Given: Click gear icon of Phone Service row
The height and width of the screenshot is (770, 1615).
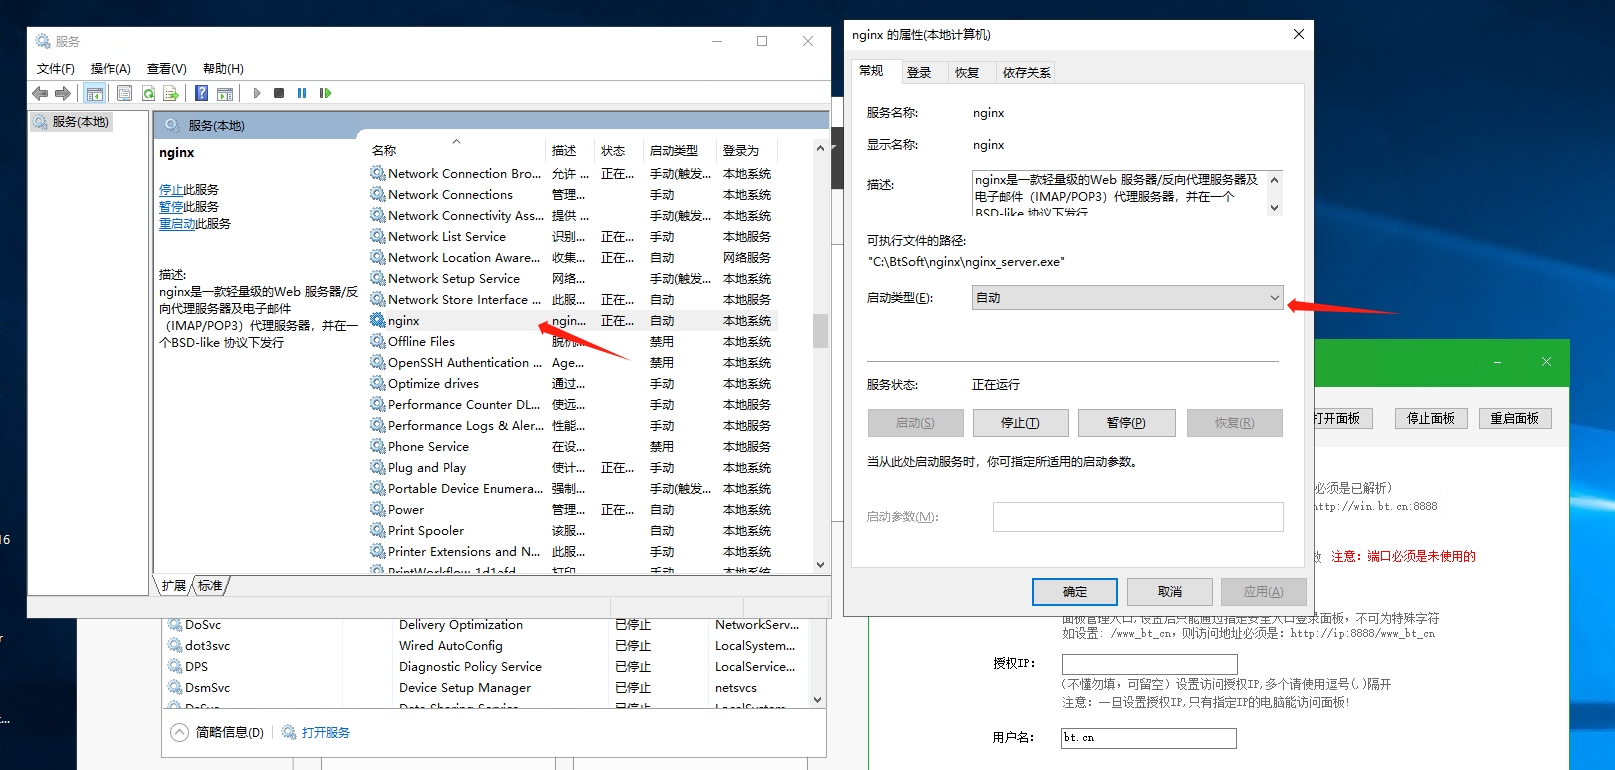Looking at the screenshot, I should click(377, 446).
